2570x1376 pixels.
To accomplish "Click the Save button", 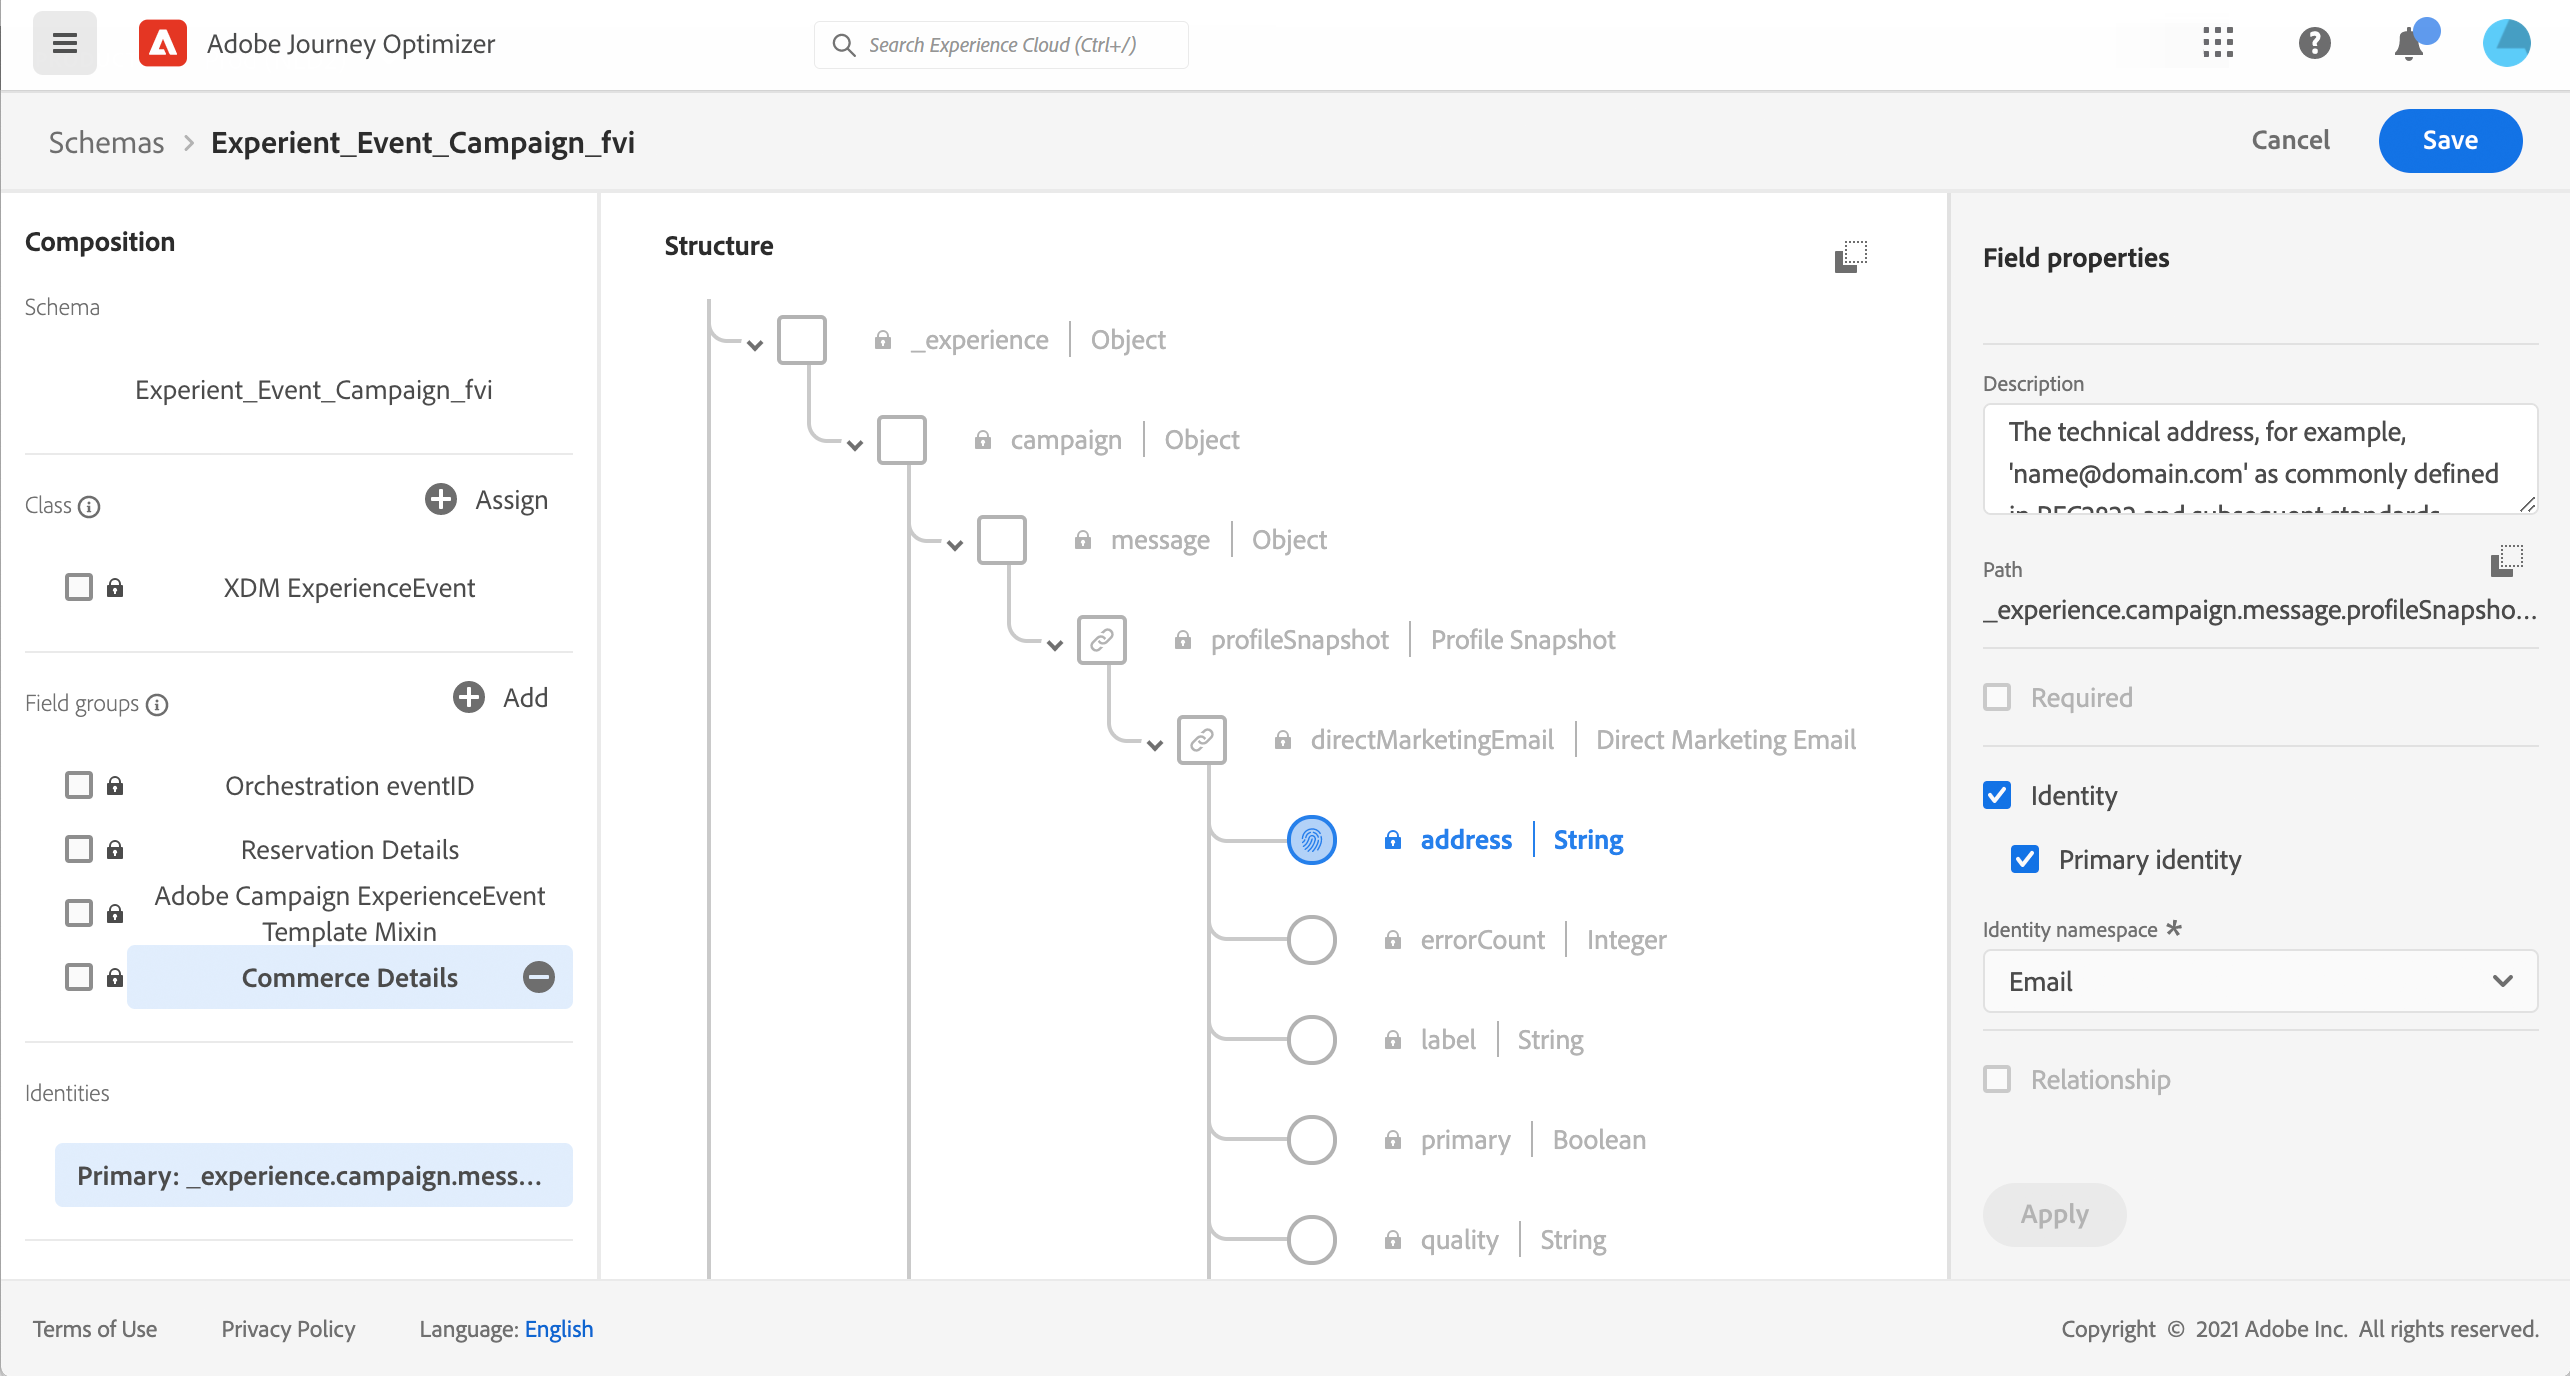I will coord(2449,140).
